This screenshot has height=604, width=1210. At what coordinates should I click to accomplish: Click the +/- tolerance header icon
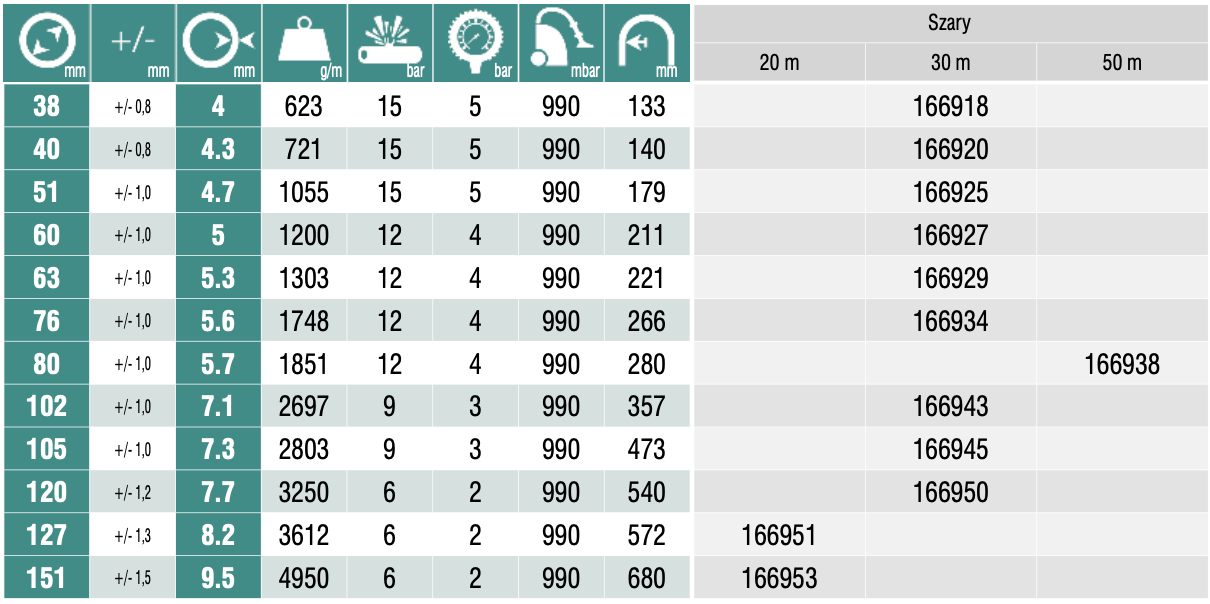pyautogui.click(x=133, y=42)
